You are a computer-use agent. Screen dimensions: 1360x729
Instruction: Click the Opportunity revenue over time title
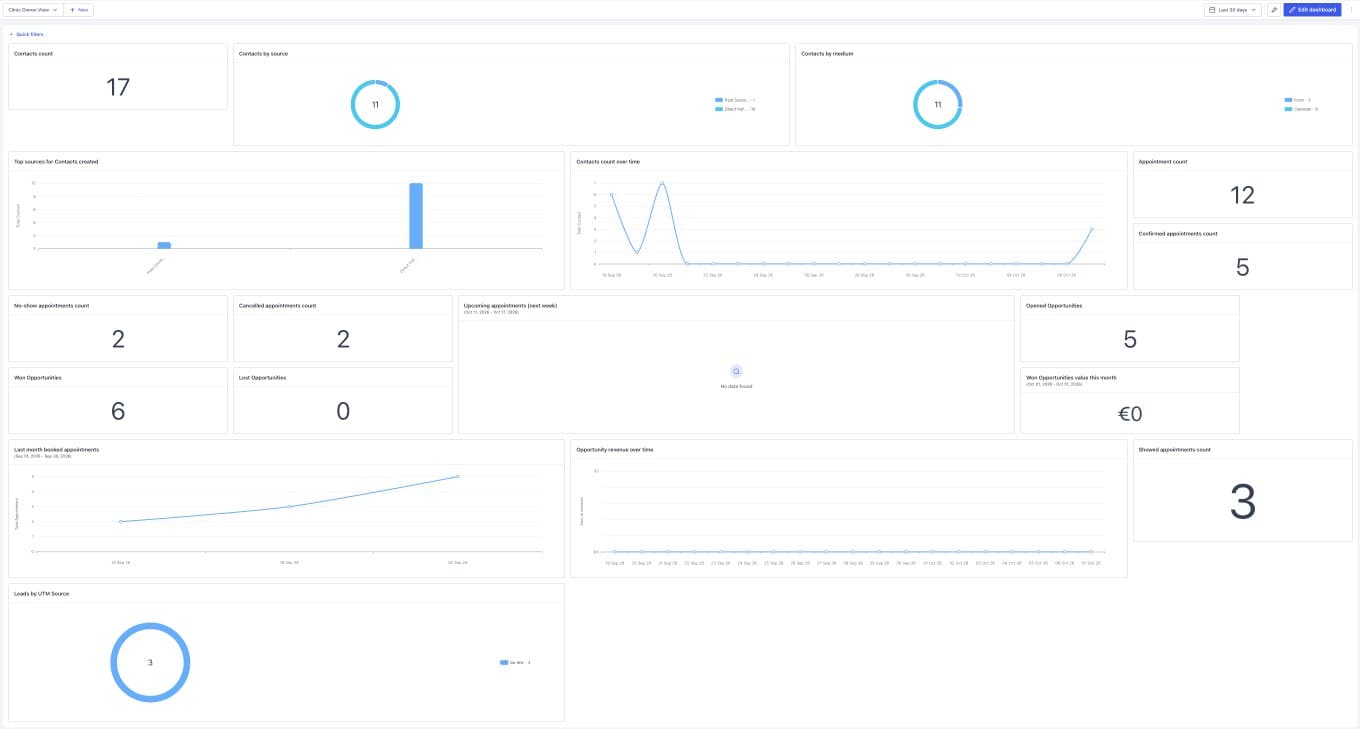pyautogui.click(x=615, y=449)
